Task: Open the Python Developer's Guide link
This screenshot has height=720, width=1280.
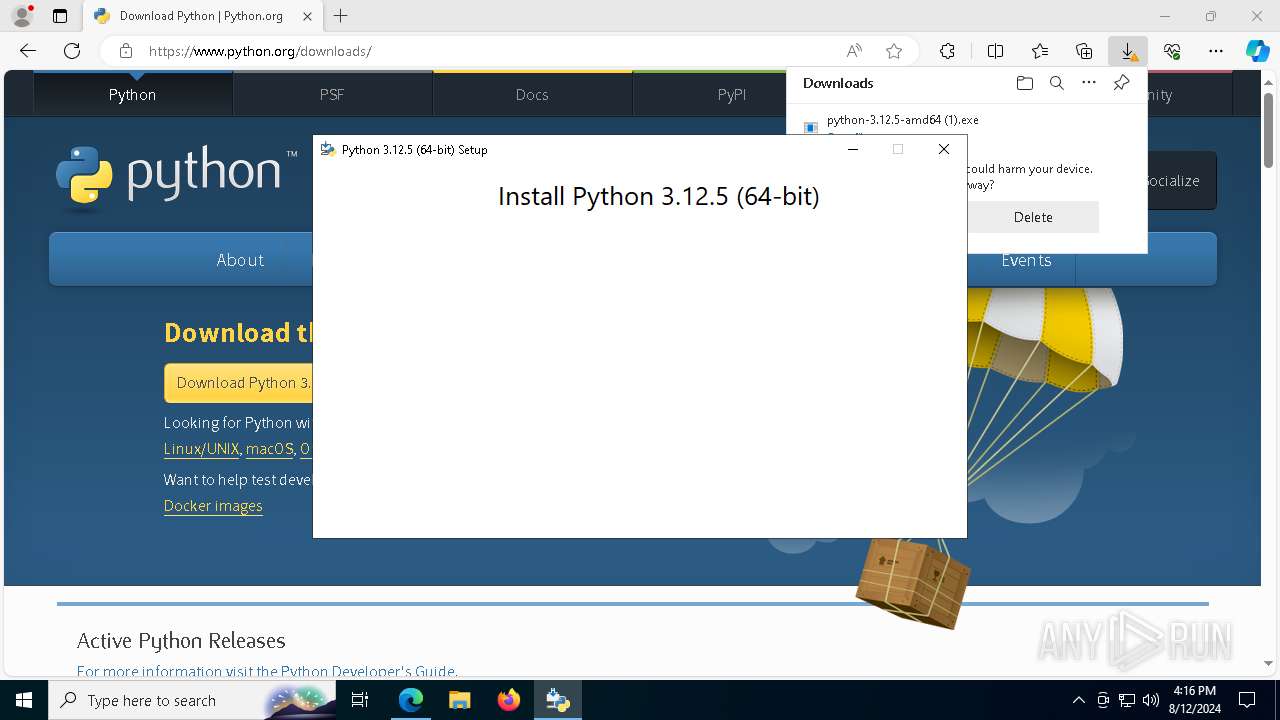Action: coord(368,671)
